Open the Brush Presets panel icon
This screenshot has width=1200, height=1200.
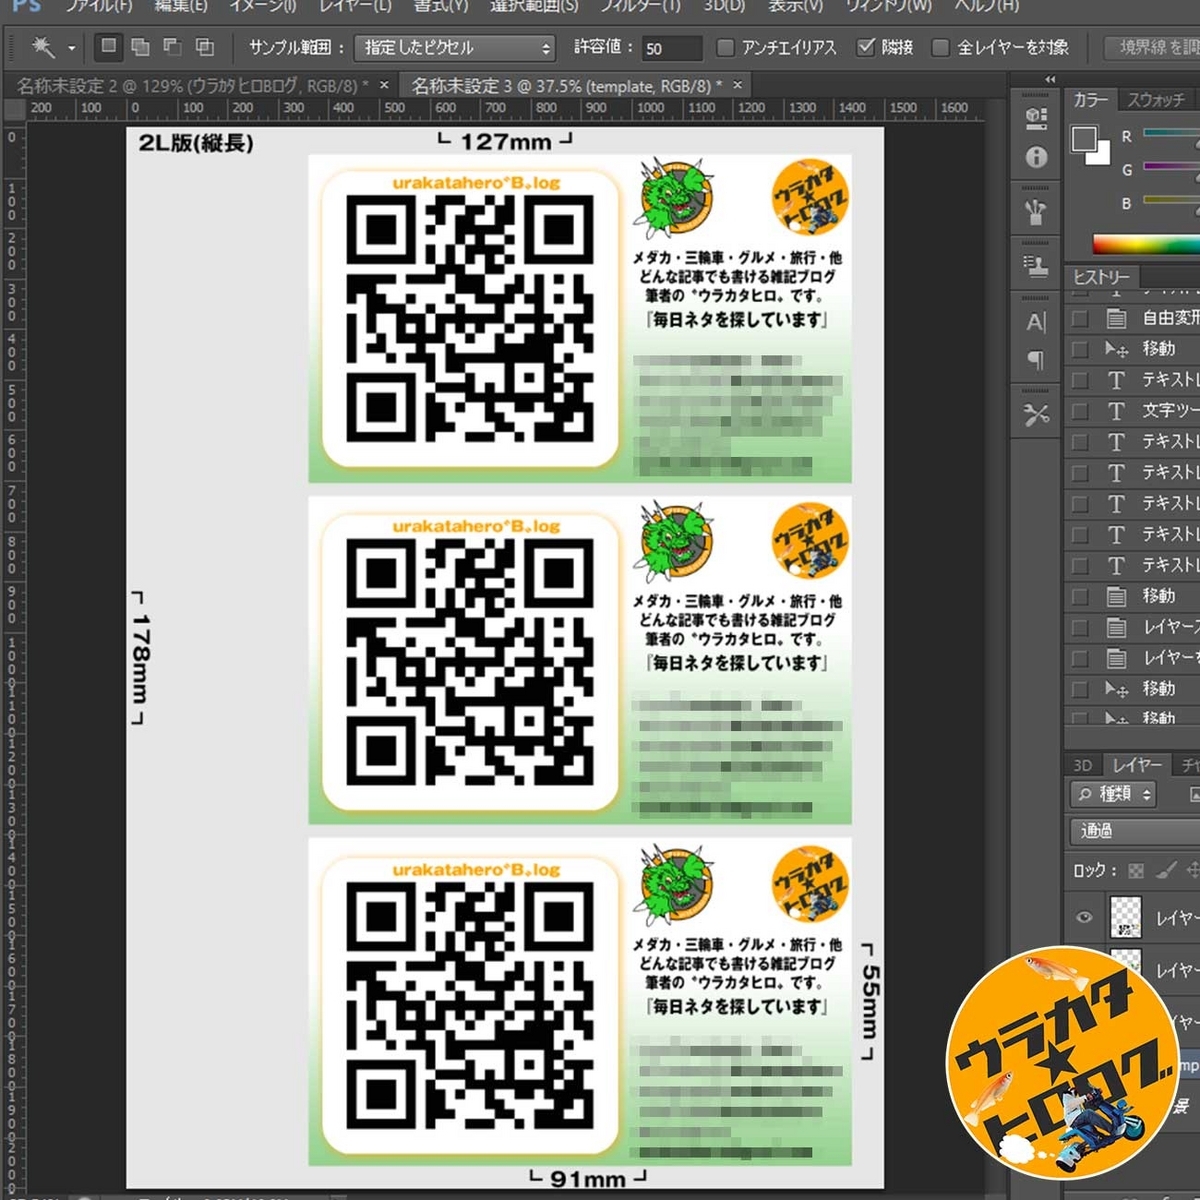pos(1036,212)
